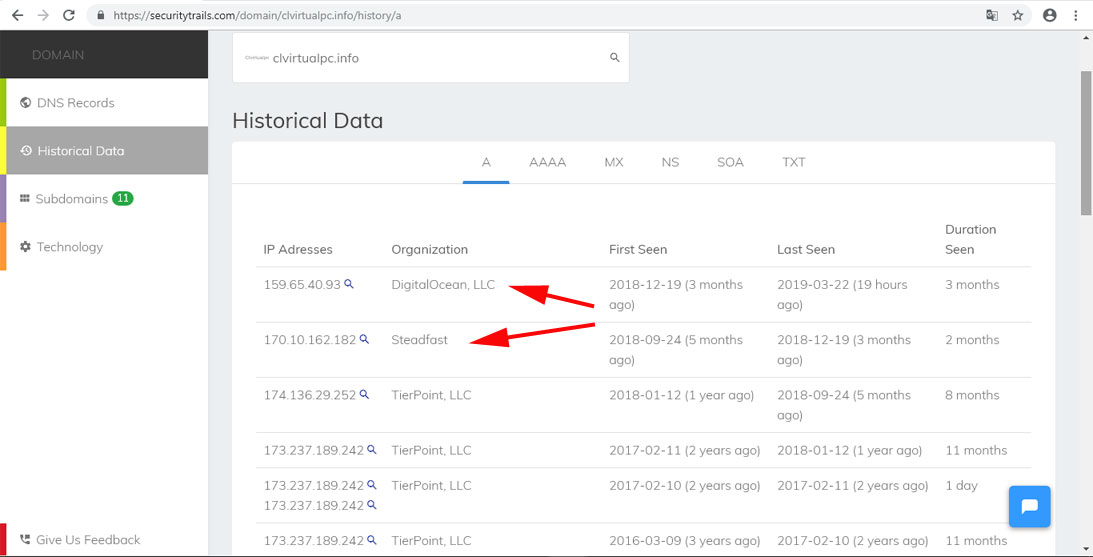Click the browser reload icon
The image size is (1093, 557).
coord(68,16)
